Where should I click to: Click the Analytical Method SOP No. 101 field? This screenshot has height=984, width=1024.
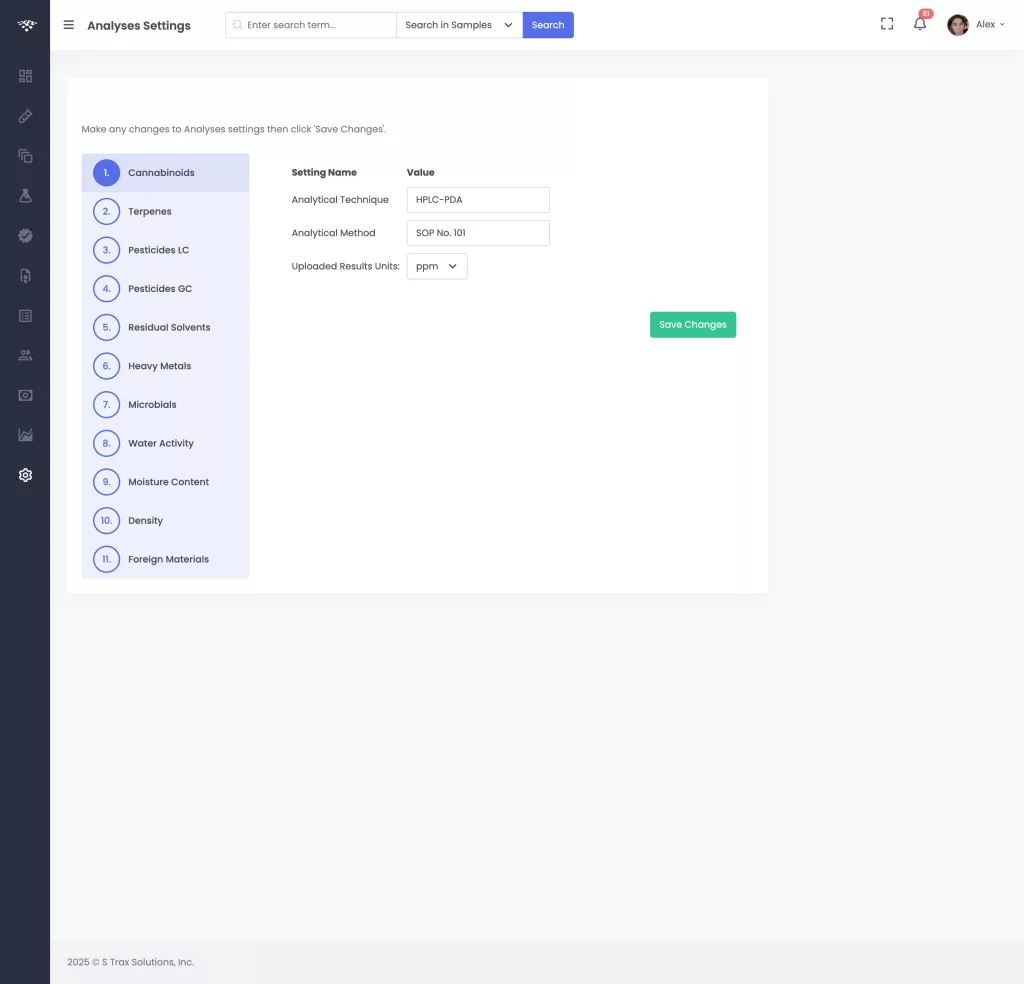(478, 233)
